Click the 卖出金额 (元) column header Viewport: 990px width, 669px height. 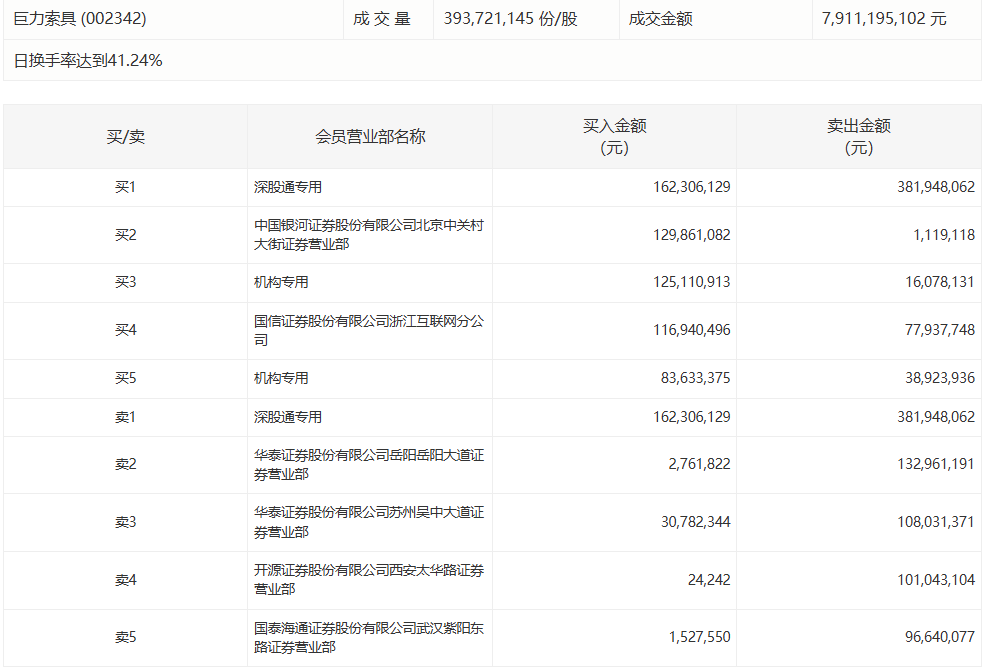click(x=858, y=137)
